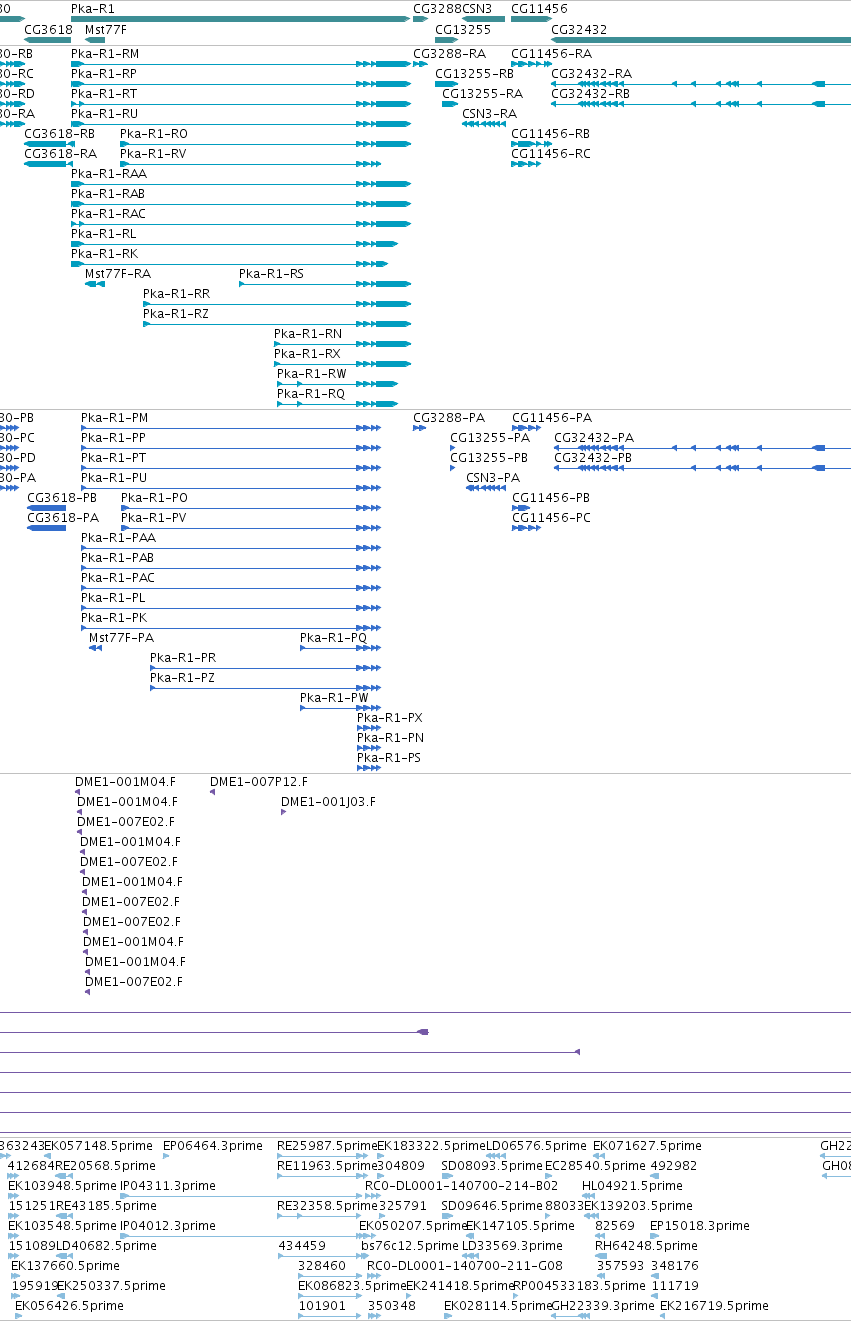
Task: Click transcript CG11456-RC
Action: pos(551,154)
